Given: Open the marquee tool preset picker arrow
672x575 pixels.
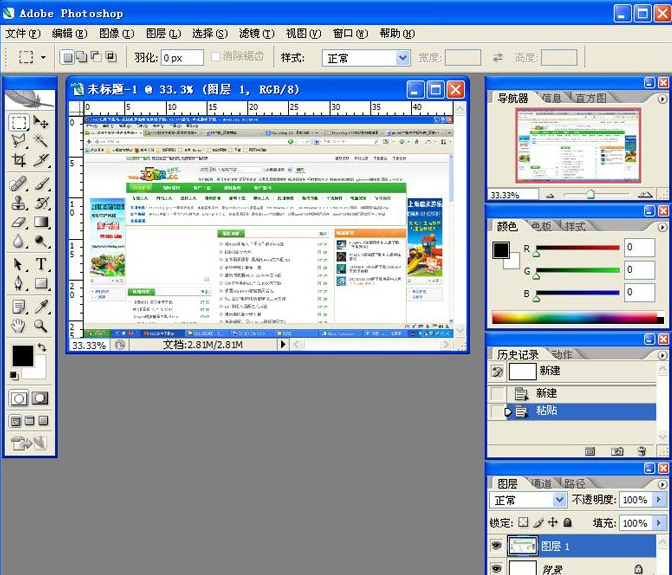Looking at the screenshot, I should tap(43, 57).
